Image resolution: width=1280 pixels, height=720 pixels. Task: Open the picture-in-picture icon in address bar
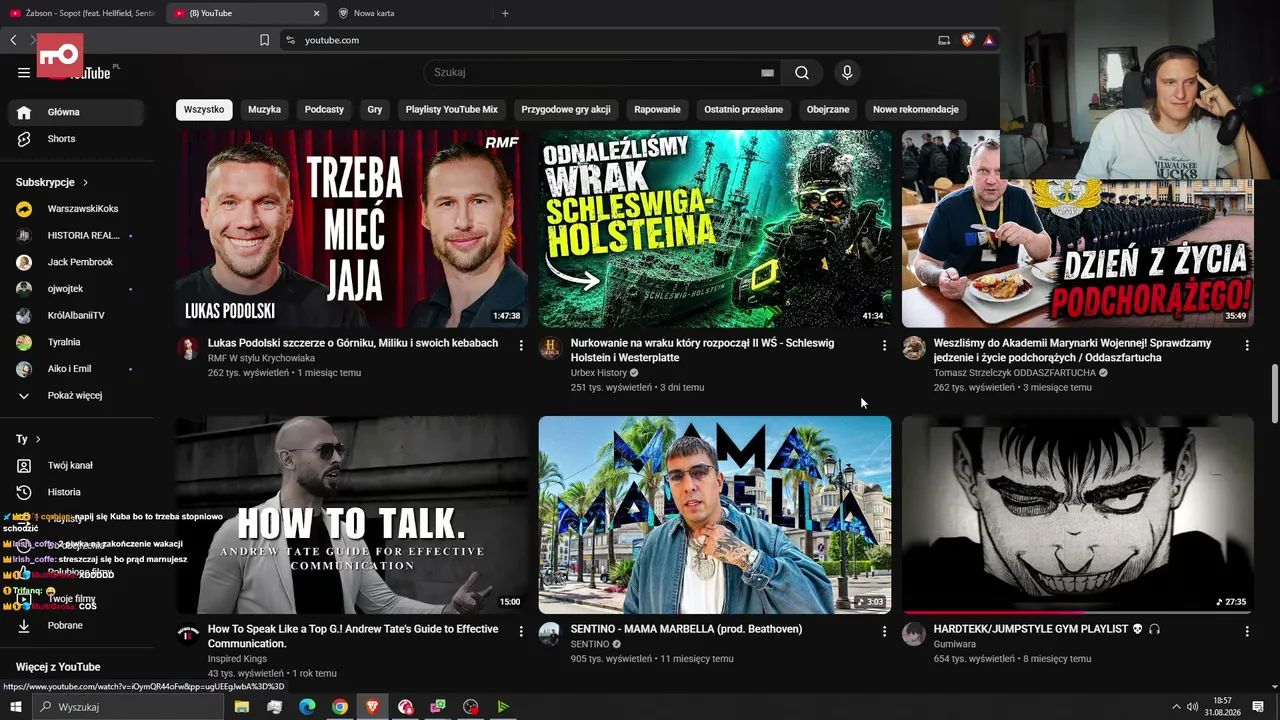point(944,40)
